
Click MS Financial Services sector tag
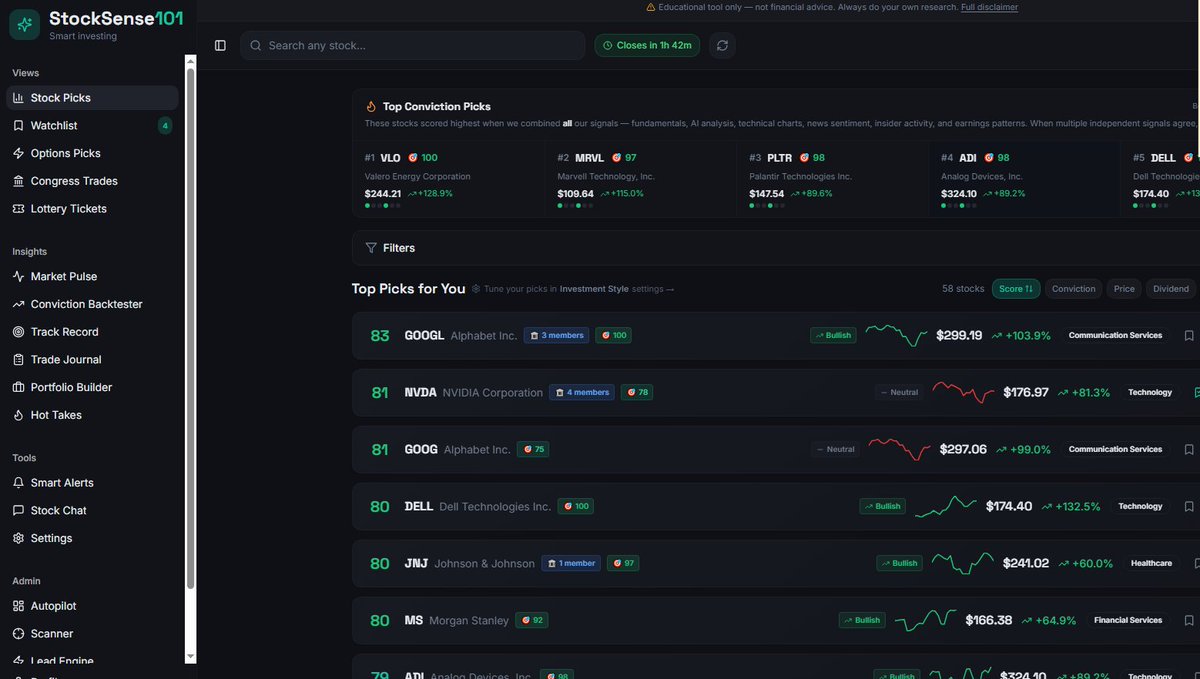1128,621
